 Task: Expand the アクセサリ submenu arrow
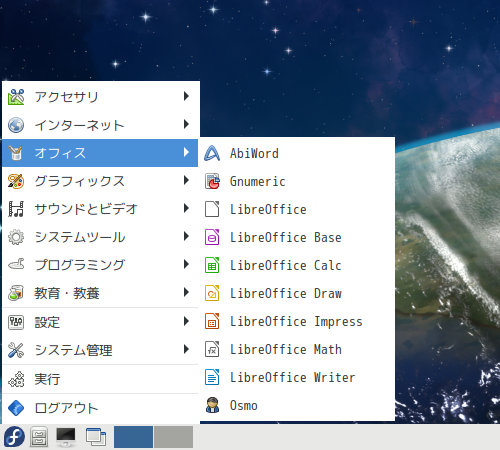pos(186,96)
